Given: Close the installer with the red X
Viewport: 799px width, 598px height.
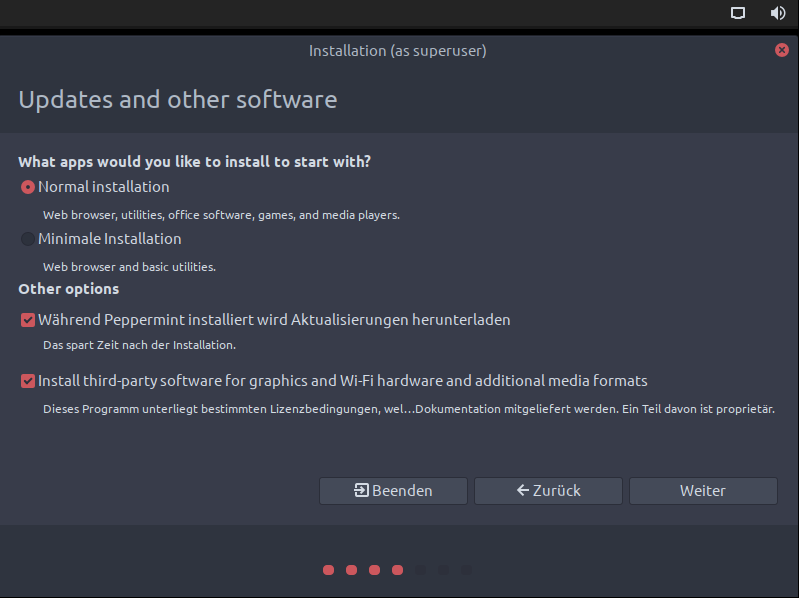Looking at the screenshot, I should pos(782,50).
